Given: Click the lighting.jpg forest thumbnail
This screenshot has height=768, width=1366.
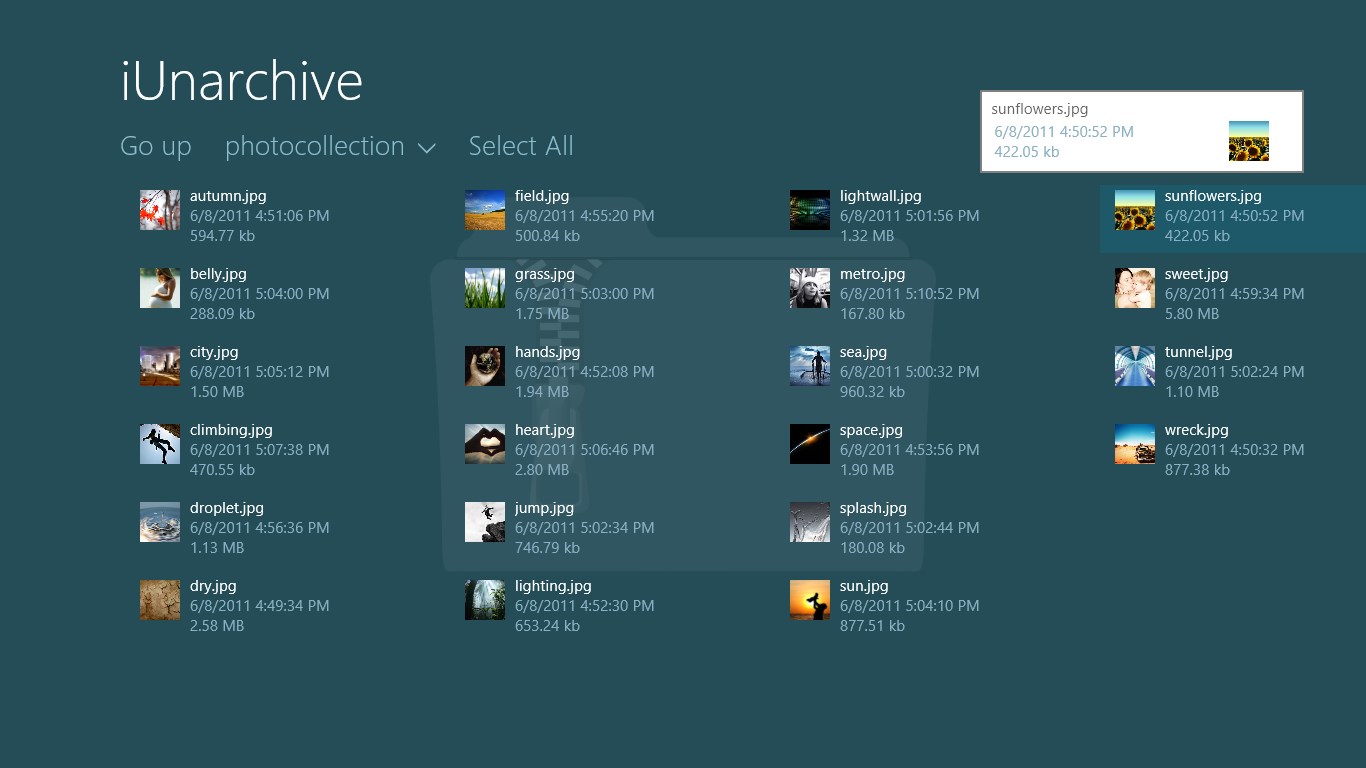Looking at the screenshot, I should [485, 600].
